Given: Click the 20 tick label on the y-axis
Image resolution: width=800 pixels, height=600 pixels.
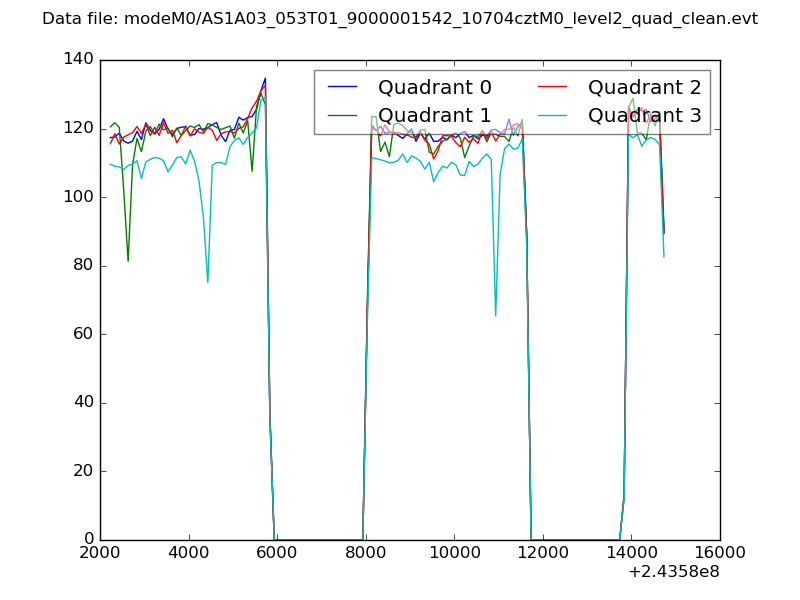Looking at the screenshot, I should (x=87, y=471).
